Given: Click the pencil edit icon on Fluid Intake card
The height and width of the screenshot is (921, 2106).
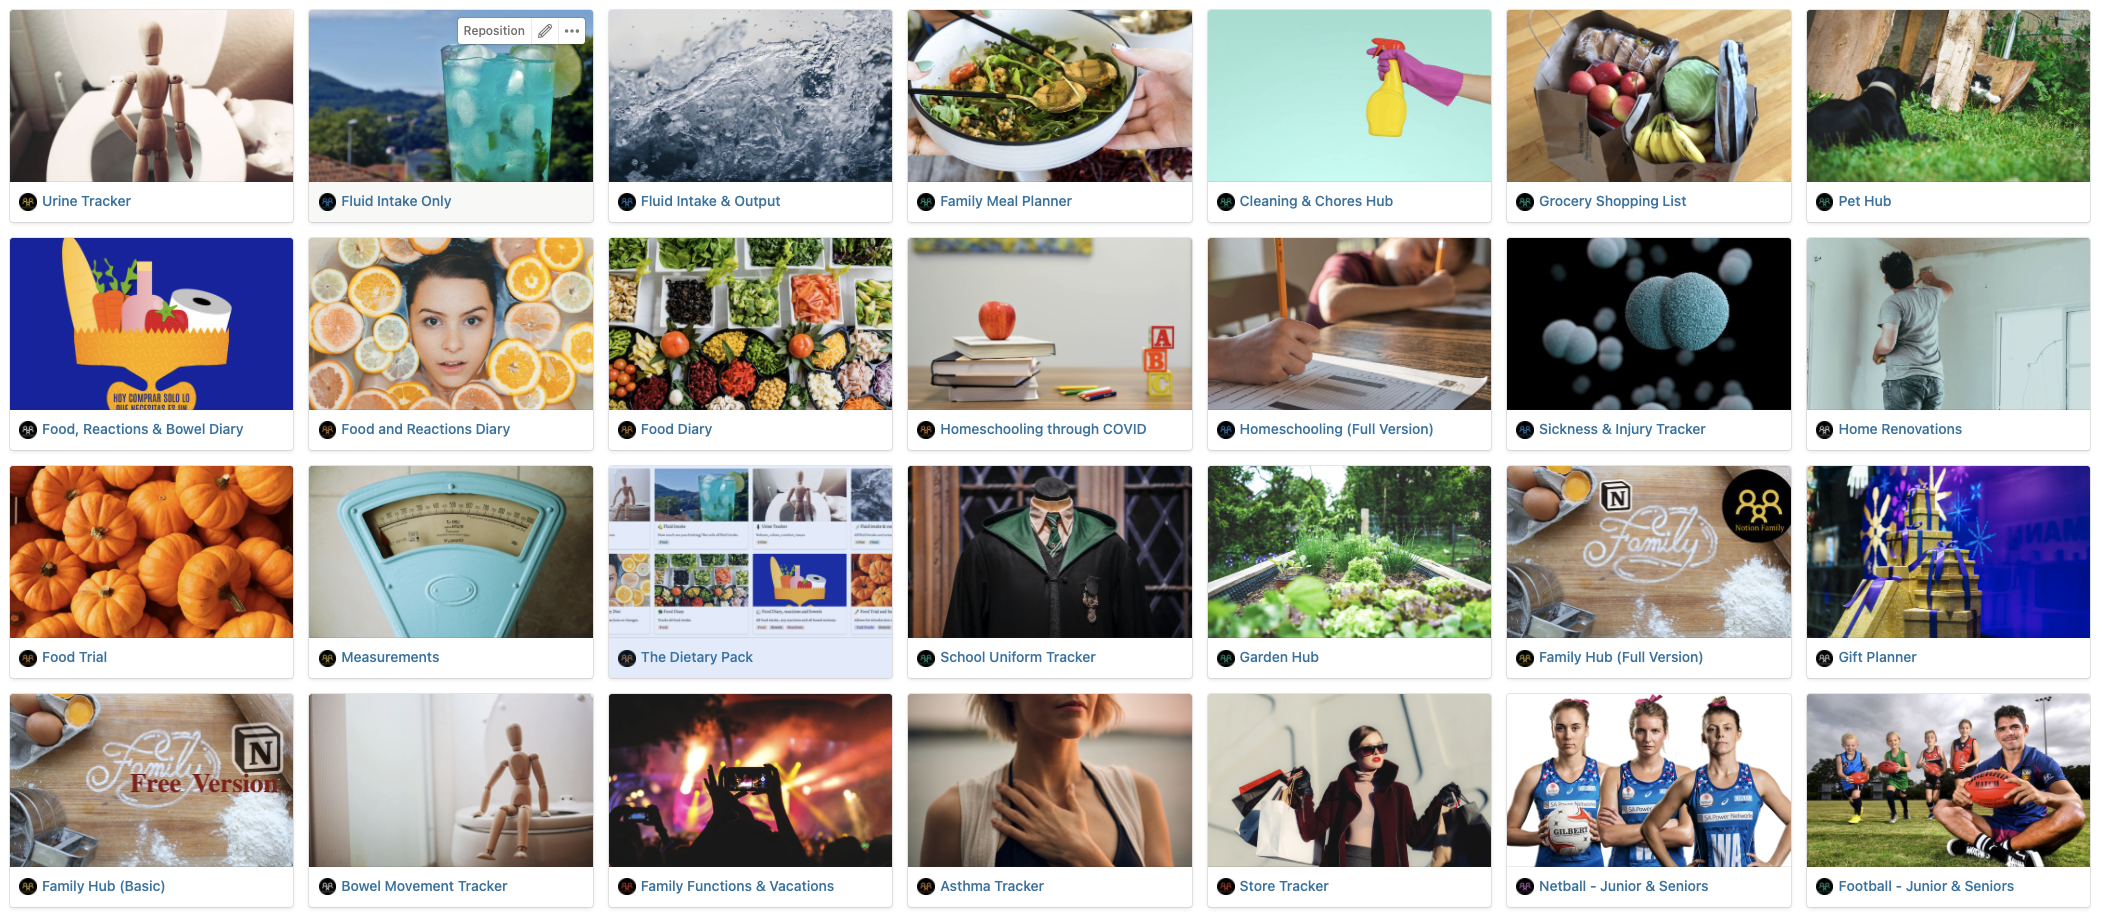Looking at the screenshot, I should point(545,31).
